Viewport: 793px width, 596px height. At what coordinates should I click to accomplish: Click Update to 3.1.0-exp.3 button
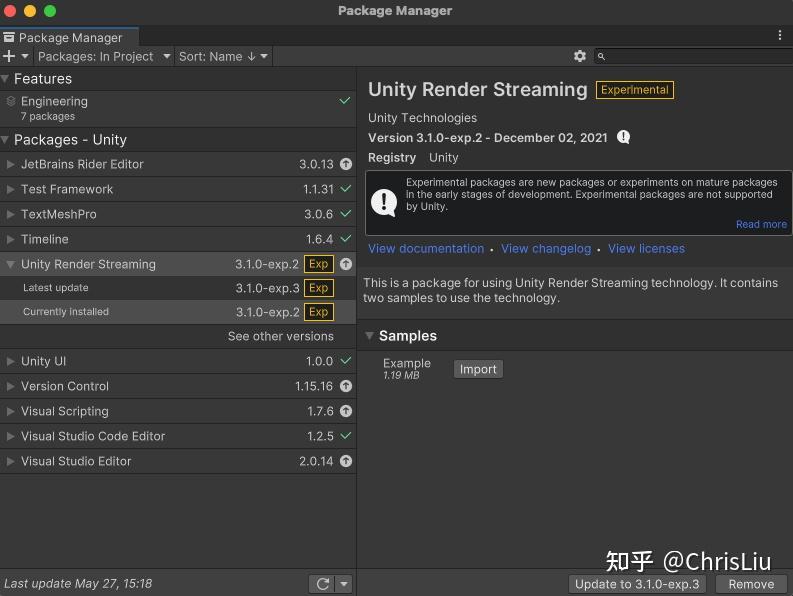(x=637, y=584)
